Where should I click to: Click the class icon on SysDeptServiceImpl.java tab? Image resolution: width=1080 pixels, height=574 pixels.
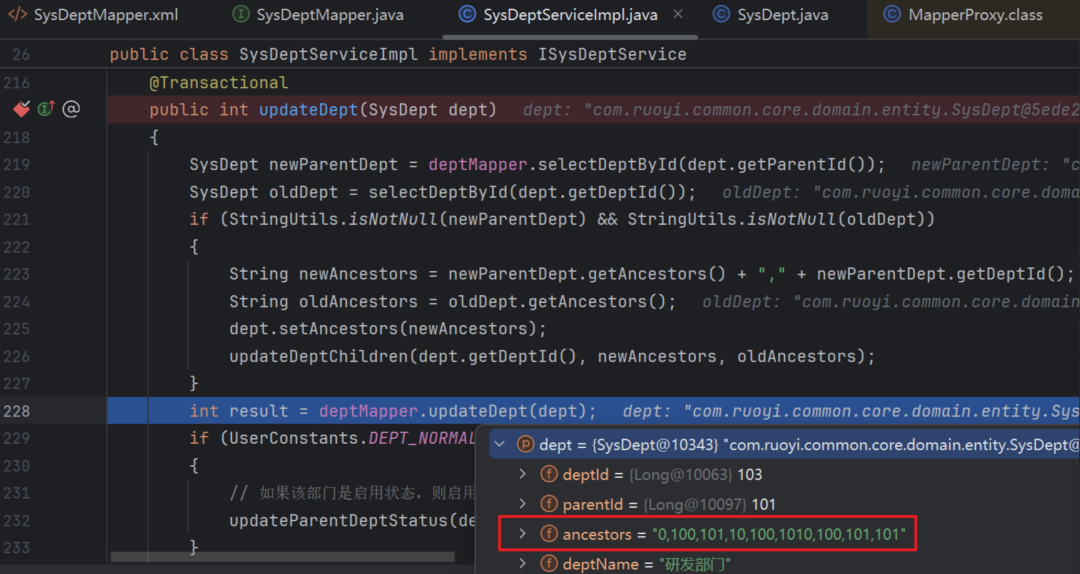(468, 14)
